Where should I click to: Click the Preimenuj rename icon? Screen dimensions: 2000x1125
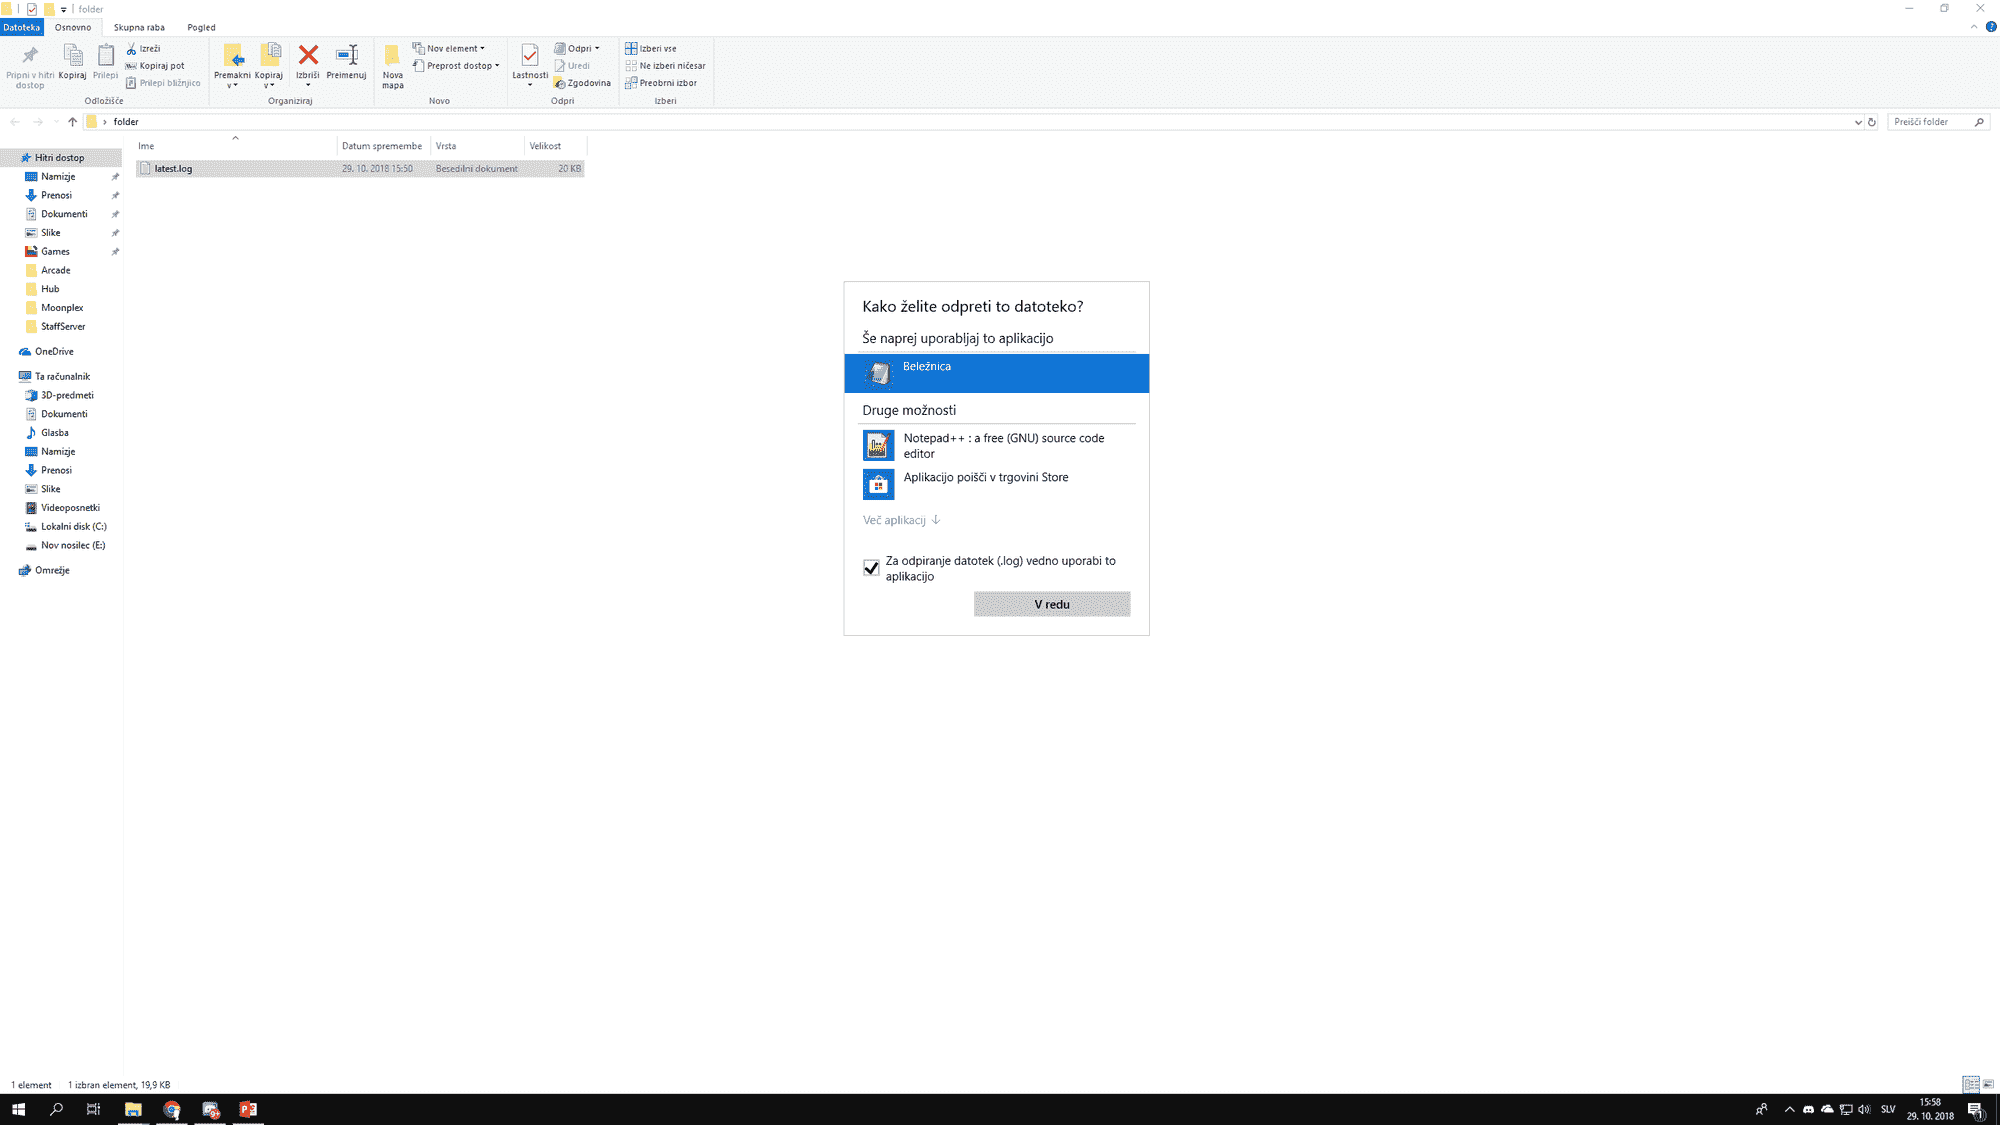[347, 55]
